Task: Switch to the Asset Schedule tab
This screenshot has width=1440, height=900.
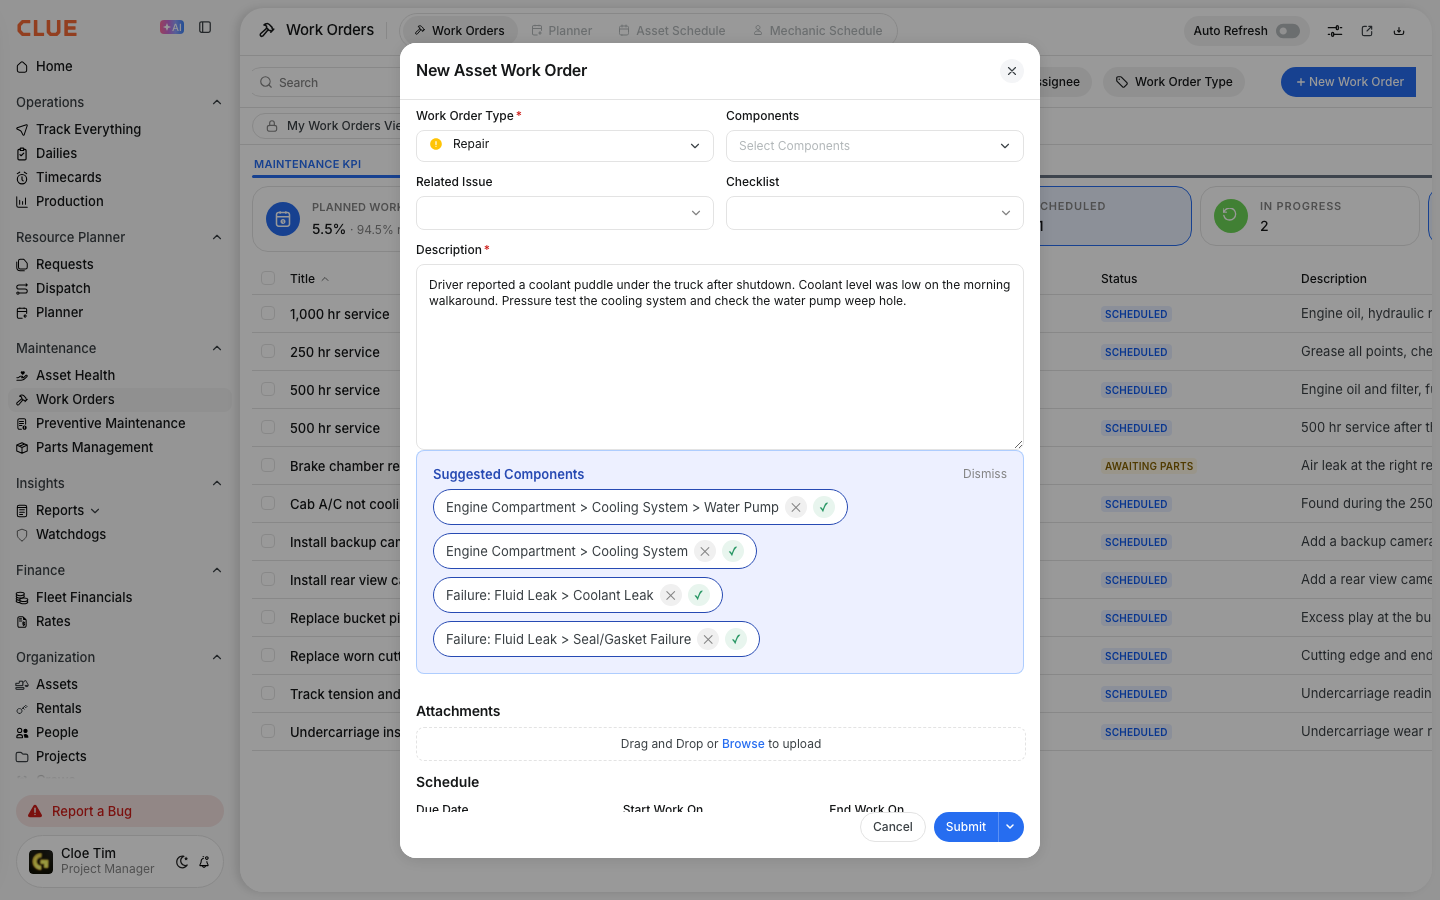Action: click(672, 31)
